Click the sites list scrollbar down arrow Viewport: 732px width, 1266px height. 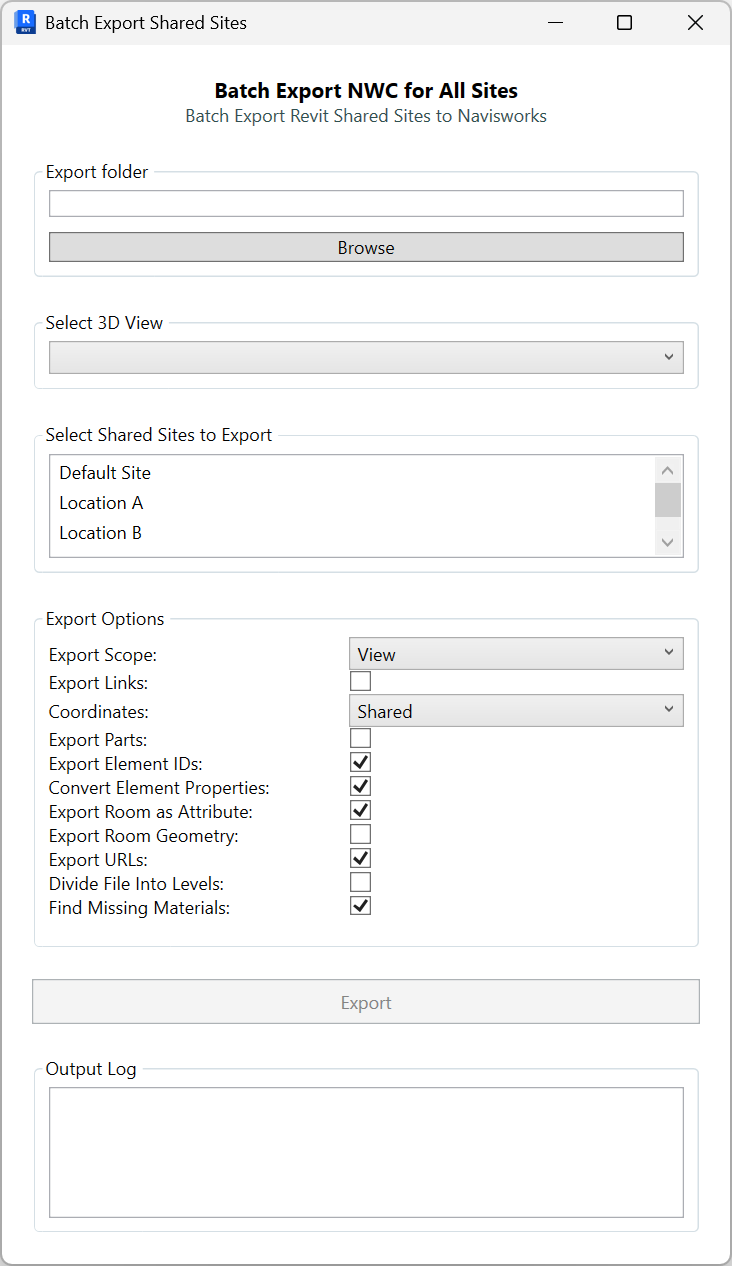(x=667, y=543)
